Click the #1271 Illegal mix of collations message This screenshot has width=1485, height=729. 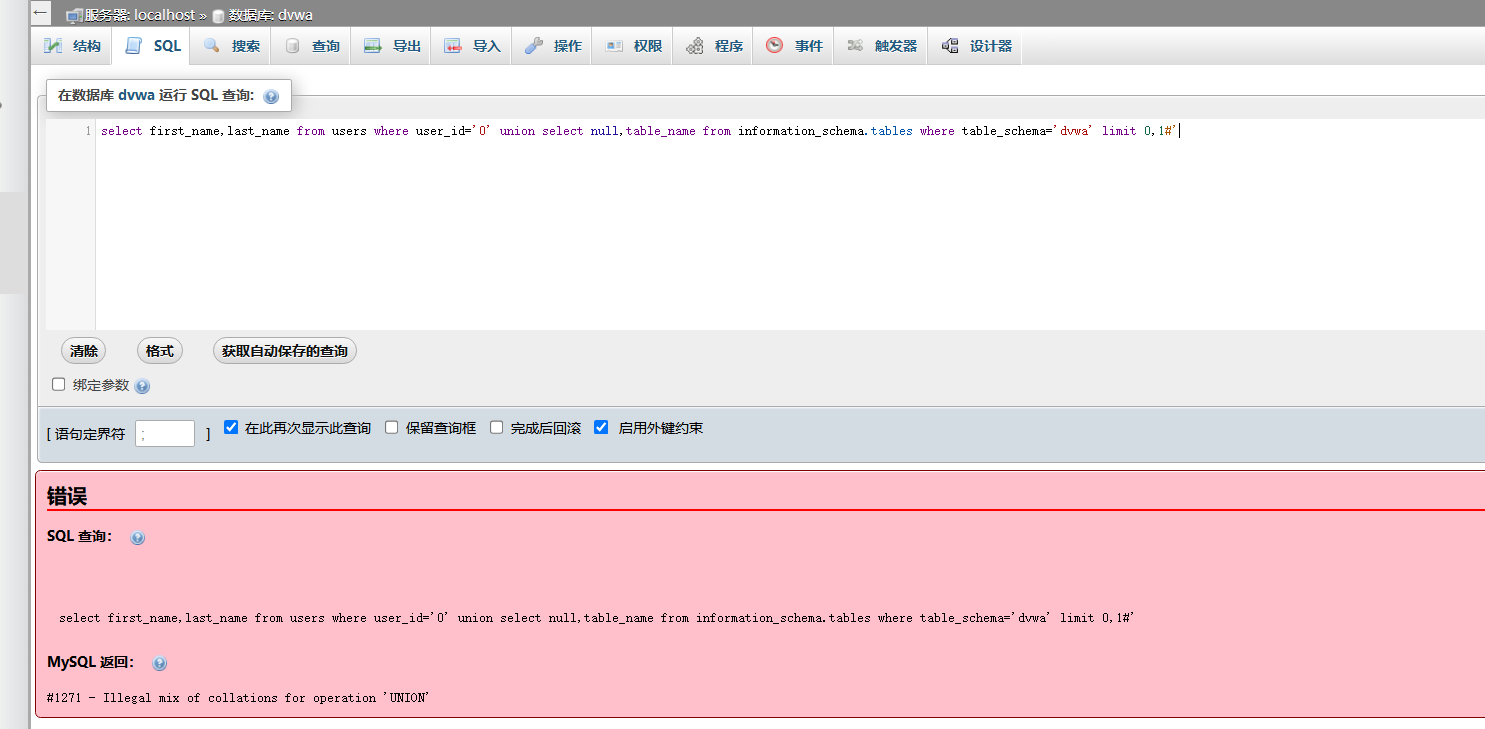tap(238, 698)
